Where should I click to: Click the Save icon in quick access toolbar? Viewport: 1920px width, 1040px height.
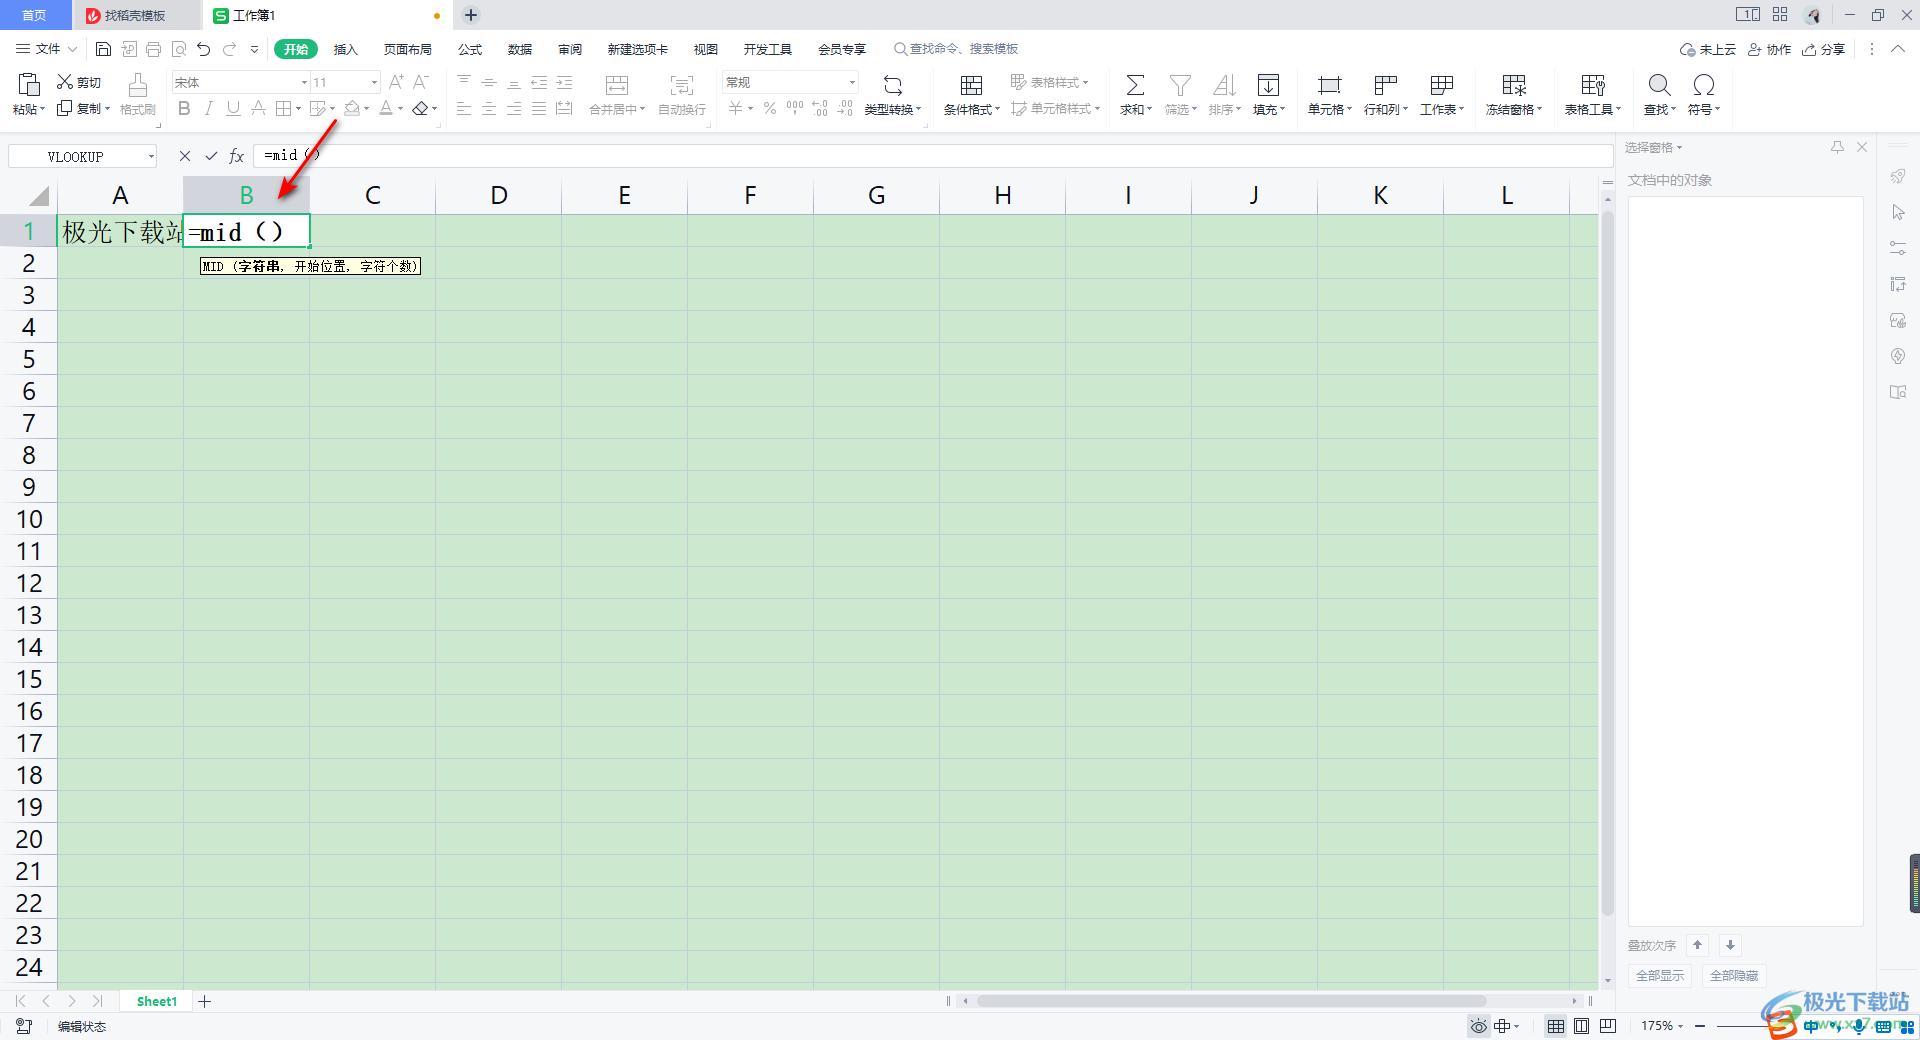103,49
